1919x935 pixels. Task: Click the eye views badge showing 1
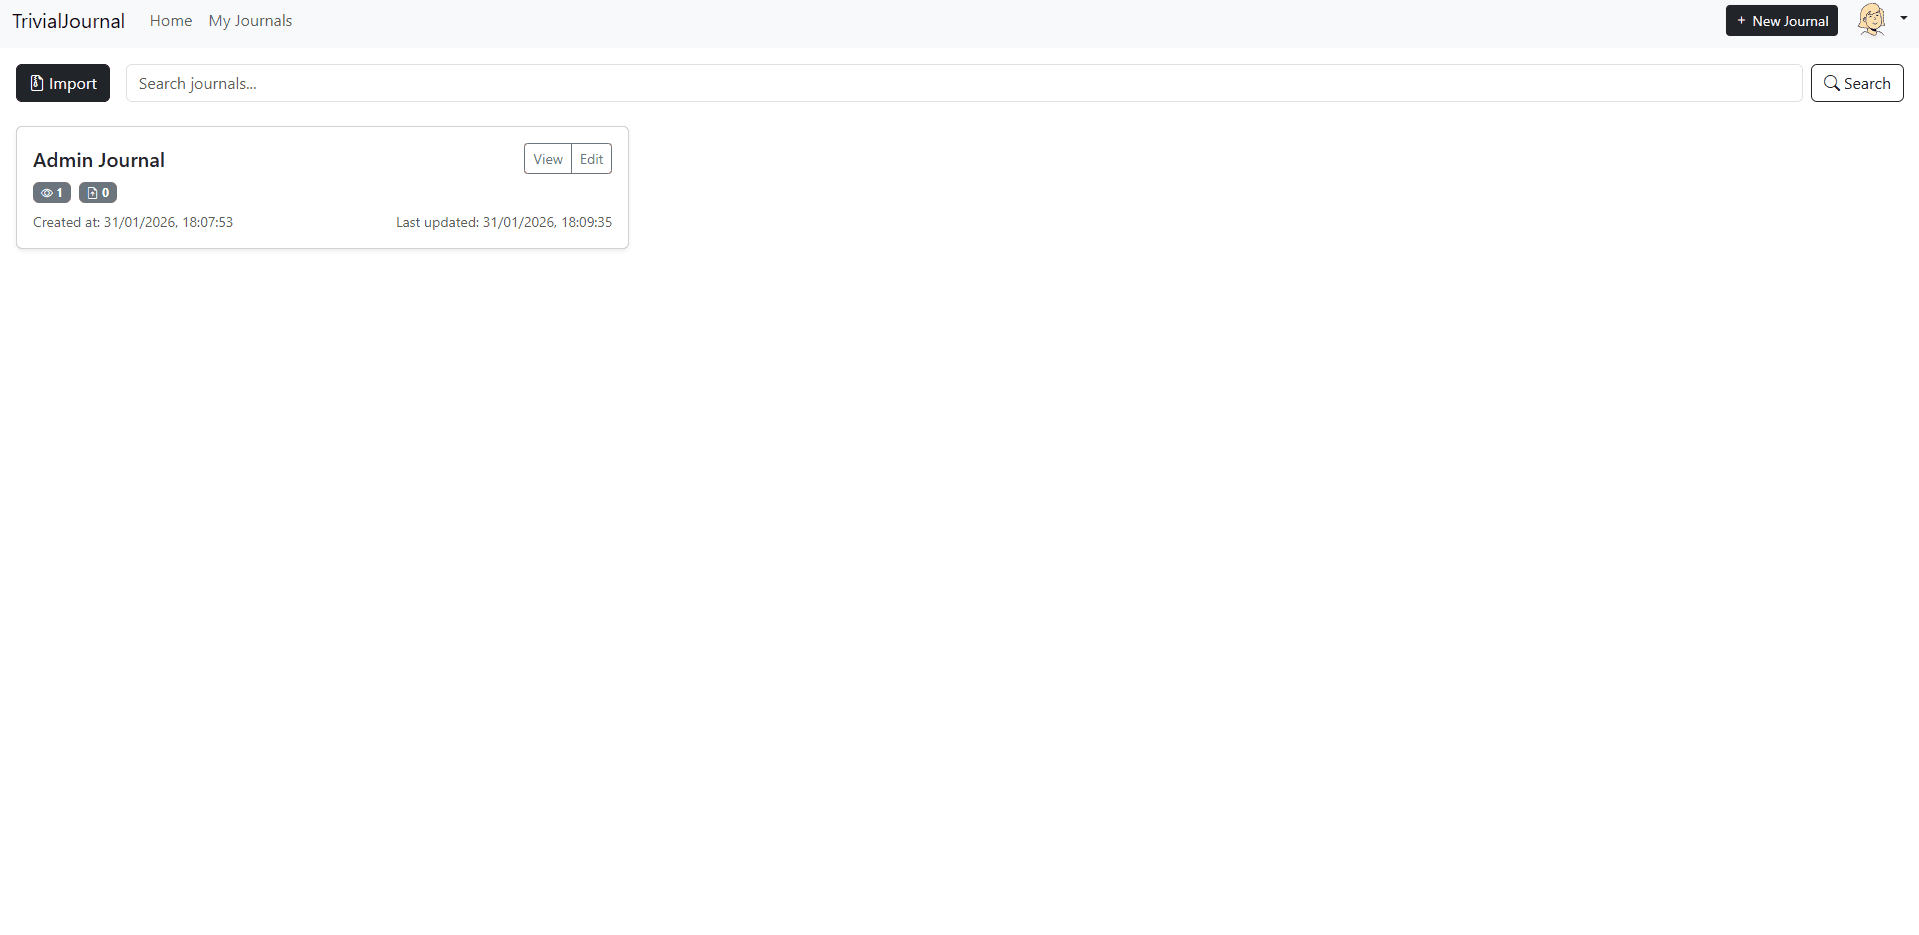52,193
